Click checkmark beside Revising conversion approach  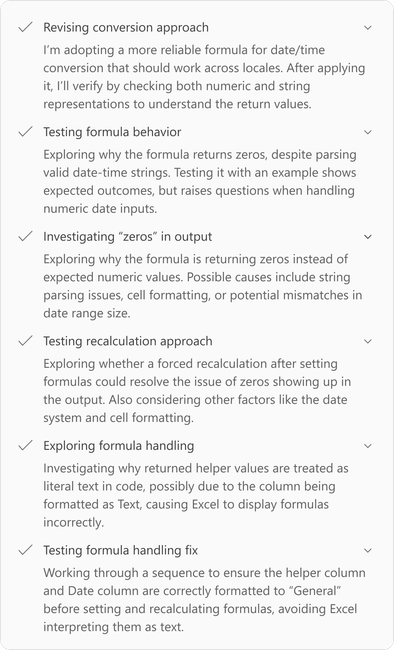coord(25,27)
